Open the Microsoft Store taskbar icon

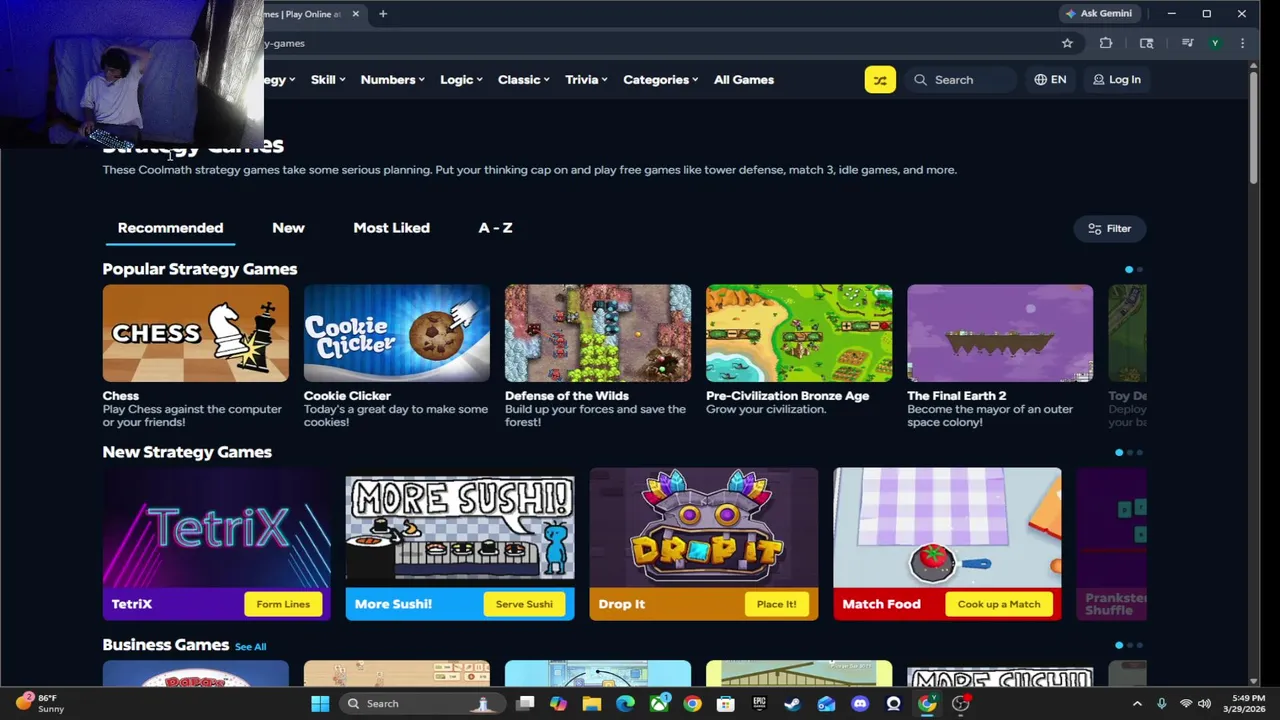tap(726, 704)
